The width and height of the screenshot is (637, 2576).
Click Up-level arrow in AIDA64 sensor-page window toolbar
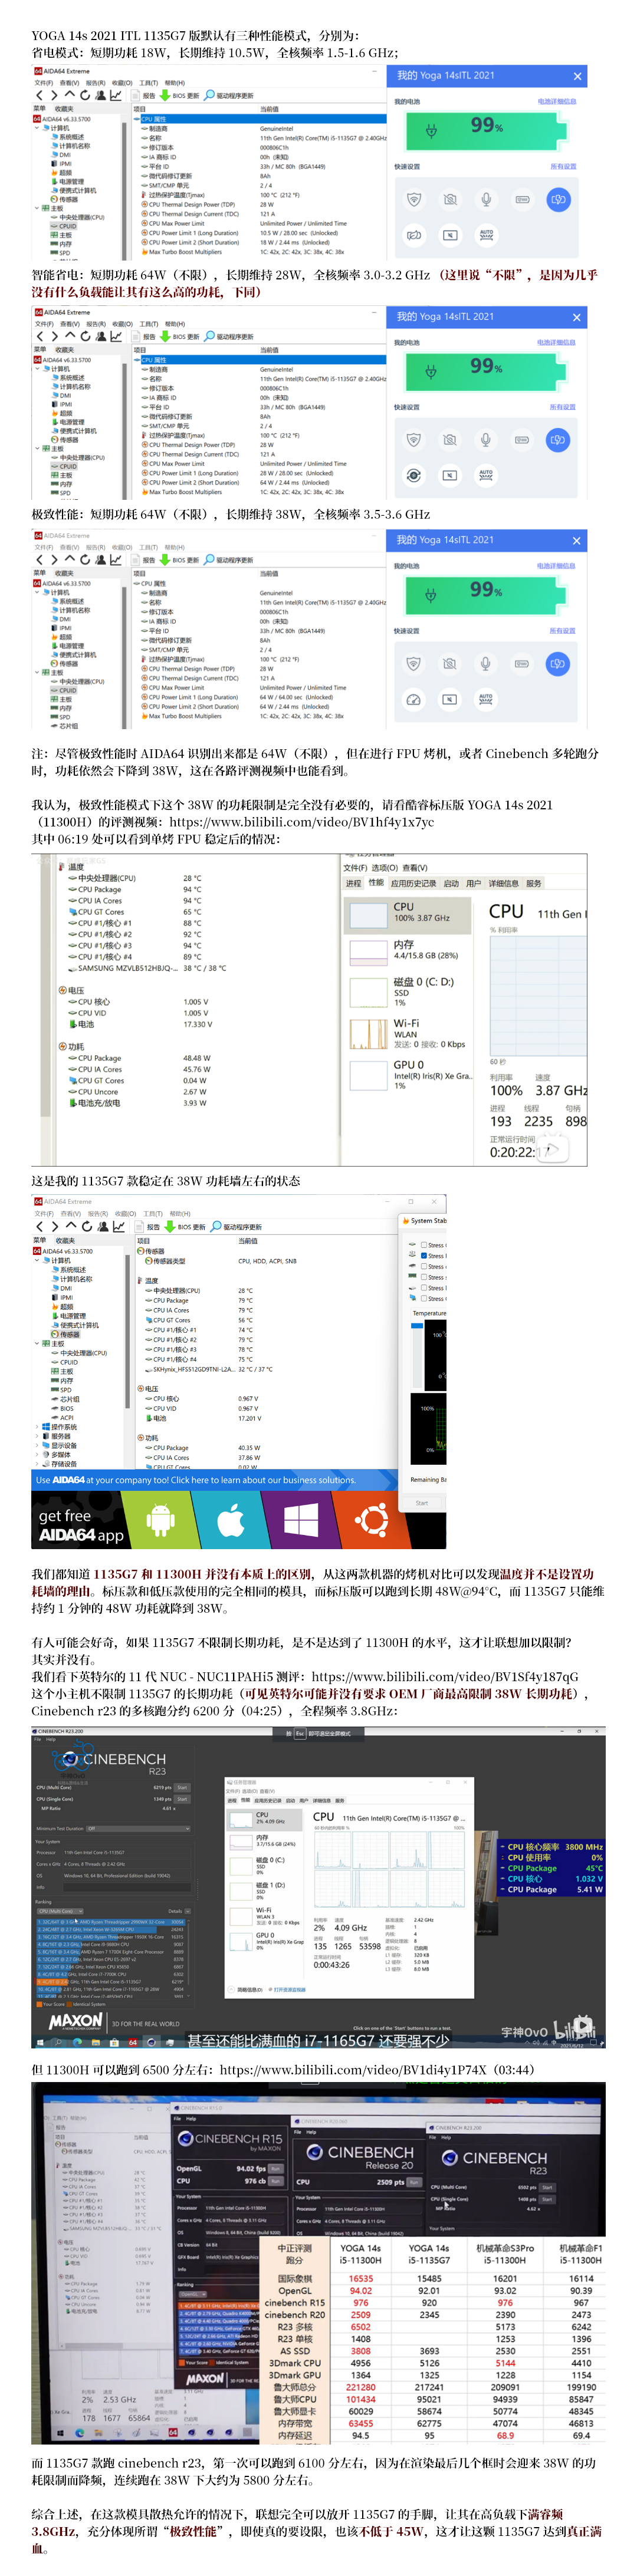71,1226
